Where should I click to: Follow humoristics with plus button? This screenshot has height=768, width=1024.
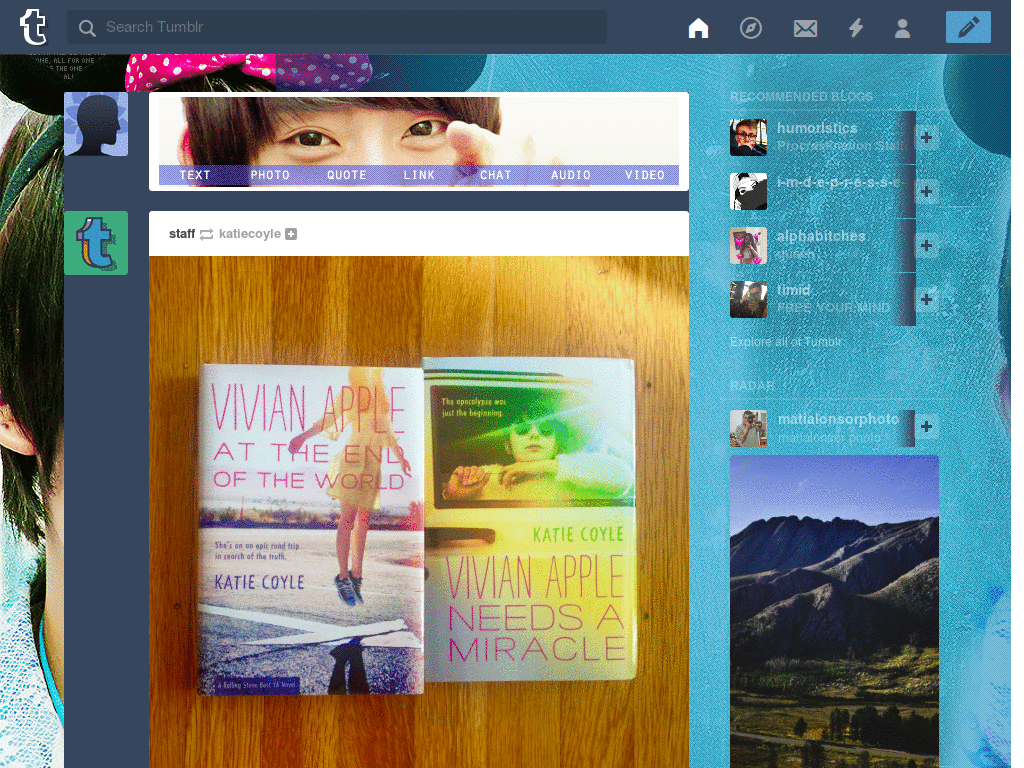(x=926, y=137)
